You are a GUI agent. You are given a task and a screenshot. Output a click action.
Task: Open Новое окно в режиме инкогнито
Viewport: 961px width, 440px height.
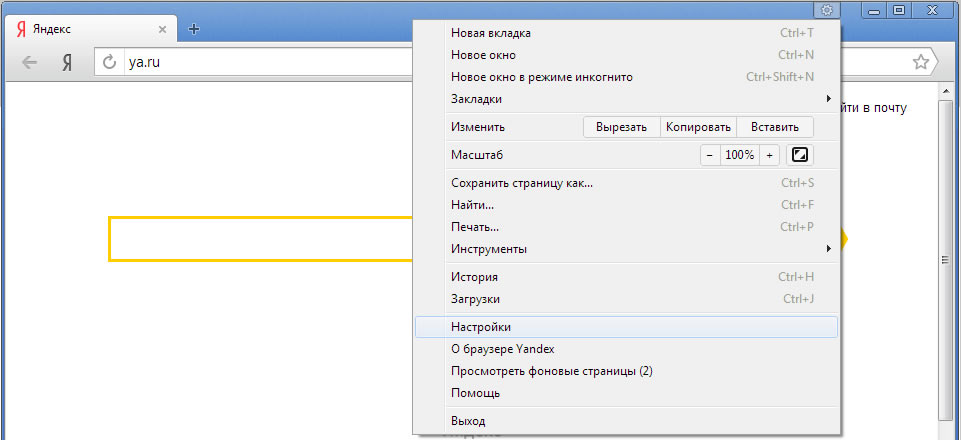[x=626, y=77]
